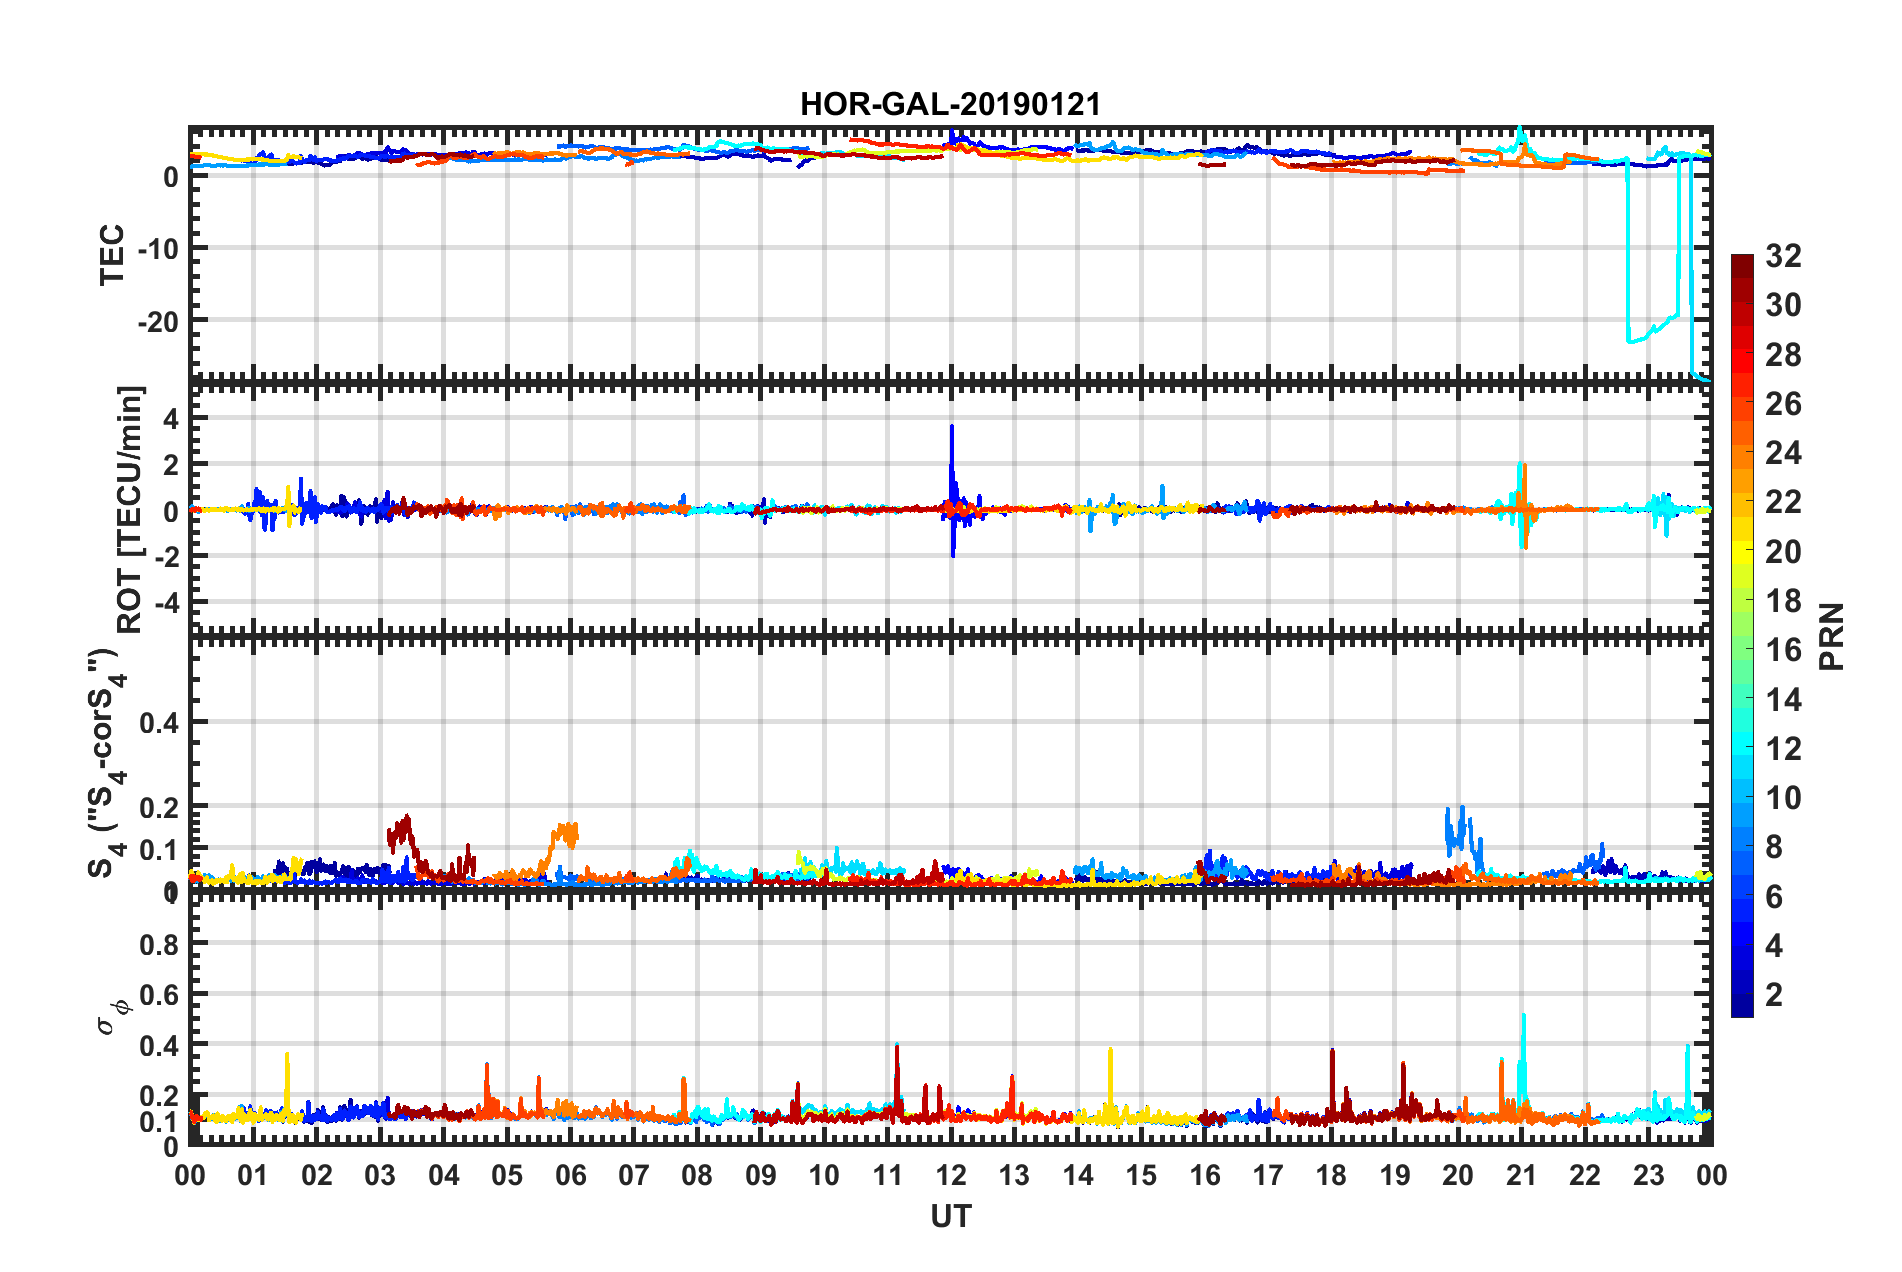Viewport: 1902px width, 1272px height.
Task: Click the PRN colorbar gradient
Action: [1742, 636]
